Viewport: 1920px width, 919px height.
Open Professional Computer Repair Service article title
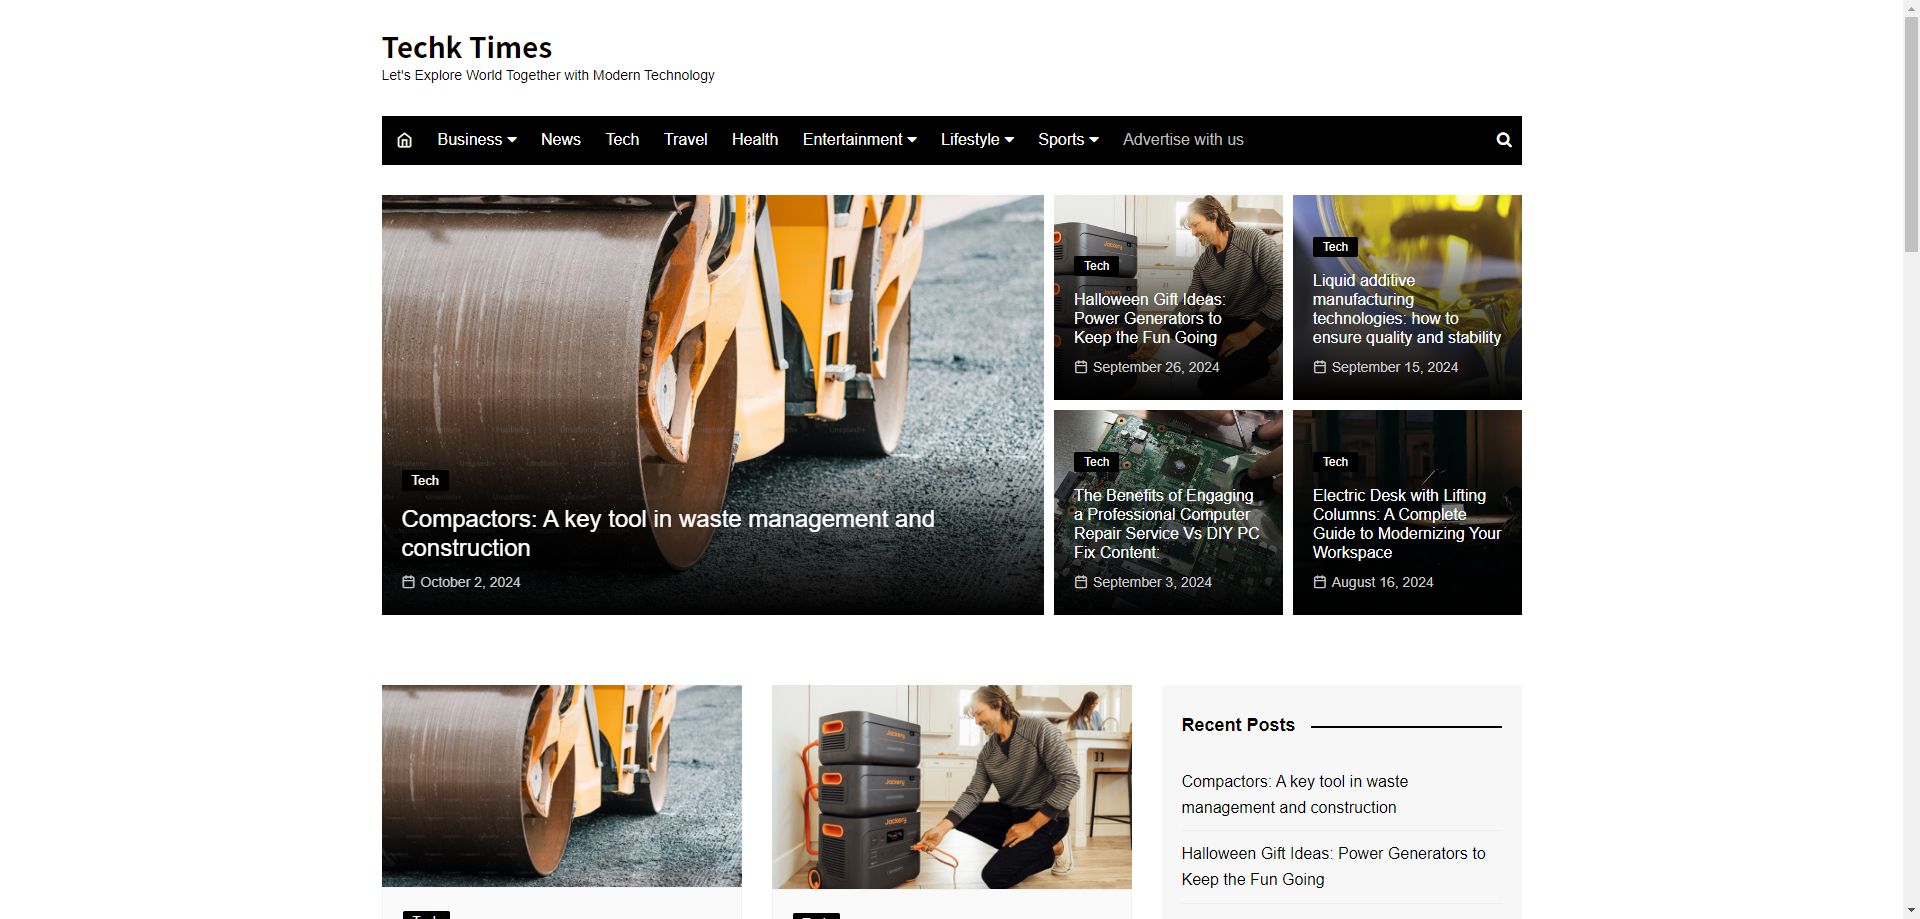click(x=1167, y=524)
